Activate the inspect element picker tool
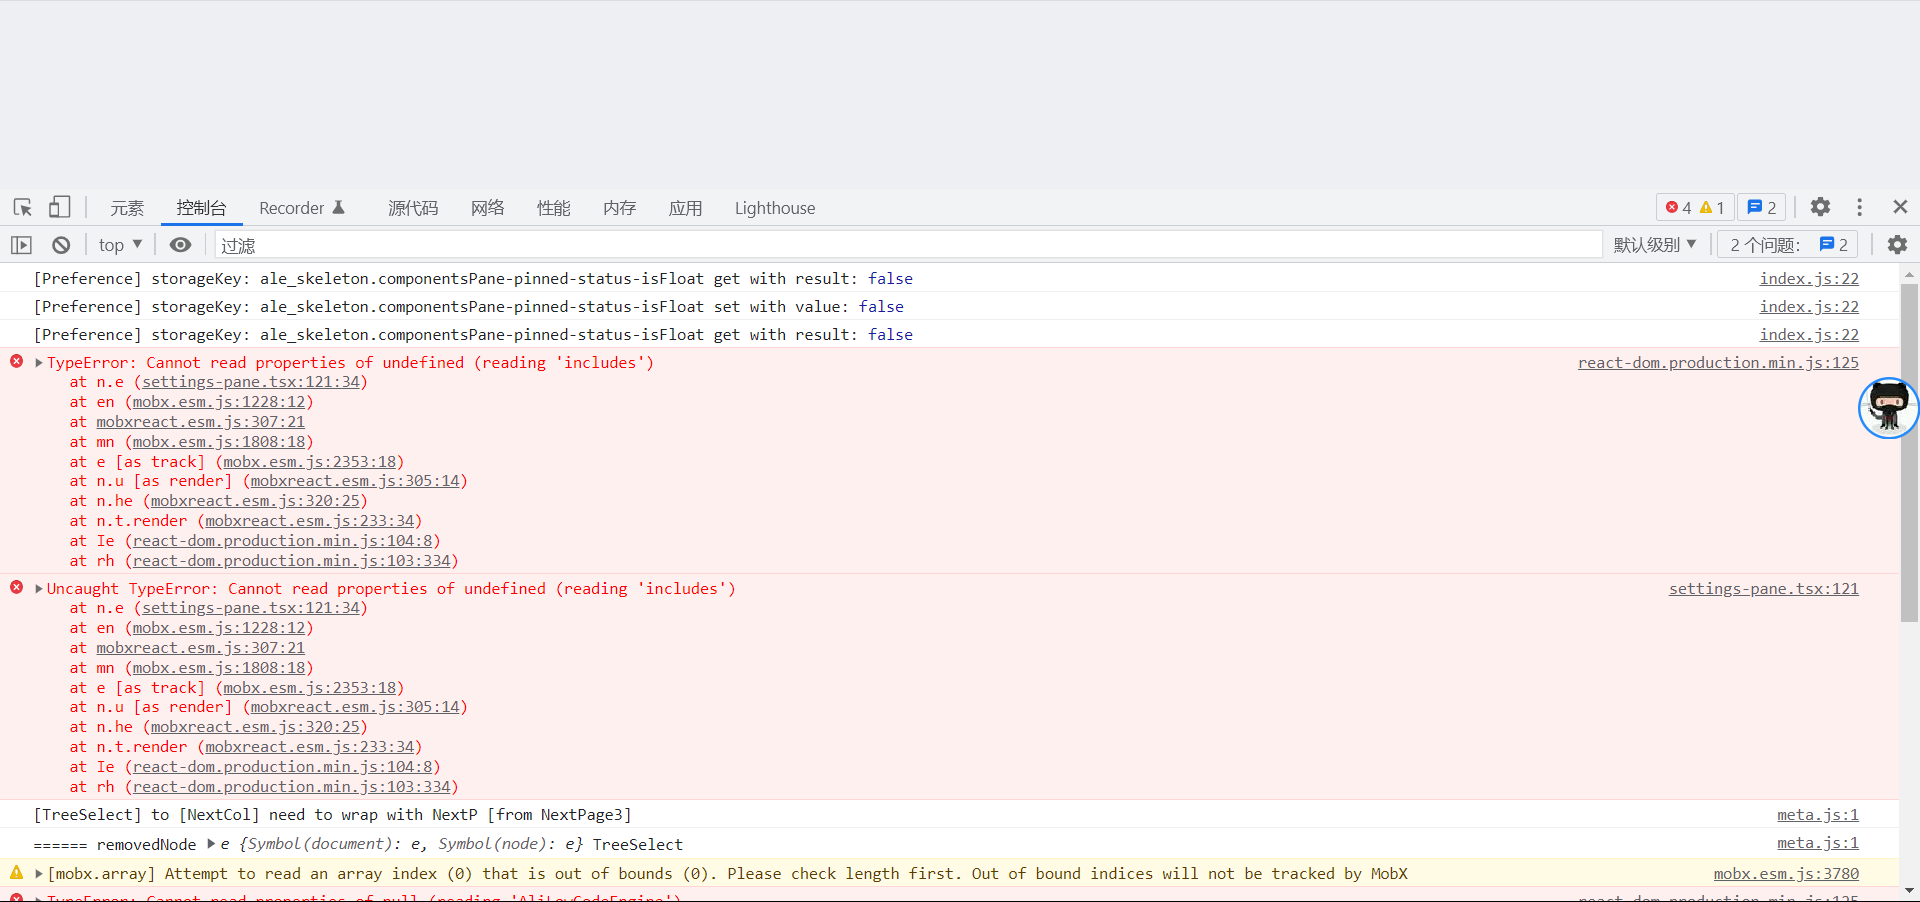 [22, 207]
